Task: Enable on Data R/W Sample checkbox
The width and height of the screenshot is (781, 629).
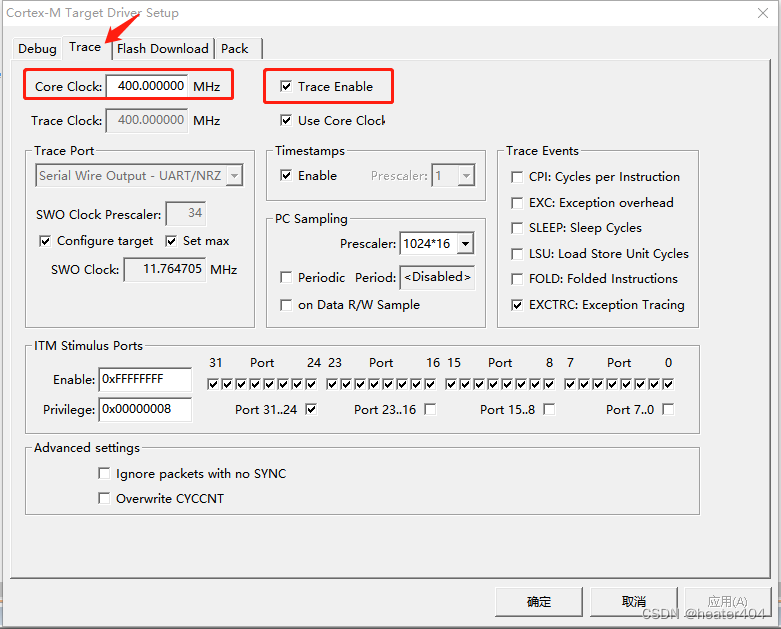Action: click(x=286, y=305)
